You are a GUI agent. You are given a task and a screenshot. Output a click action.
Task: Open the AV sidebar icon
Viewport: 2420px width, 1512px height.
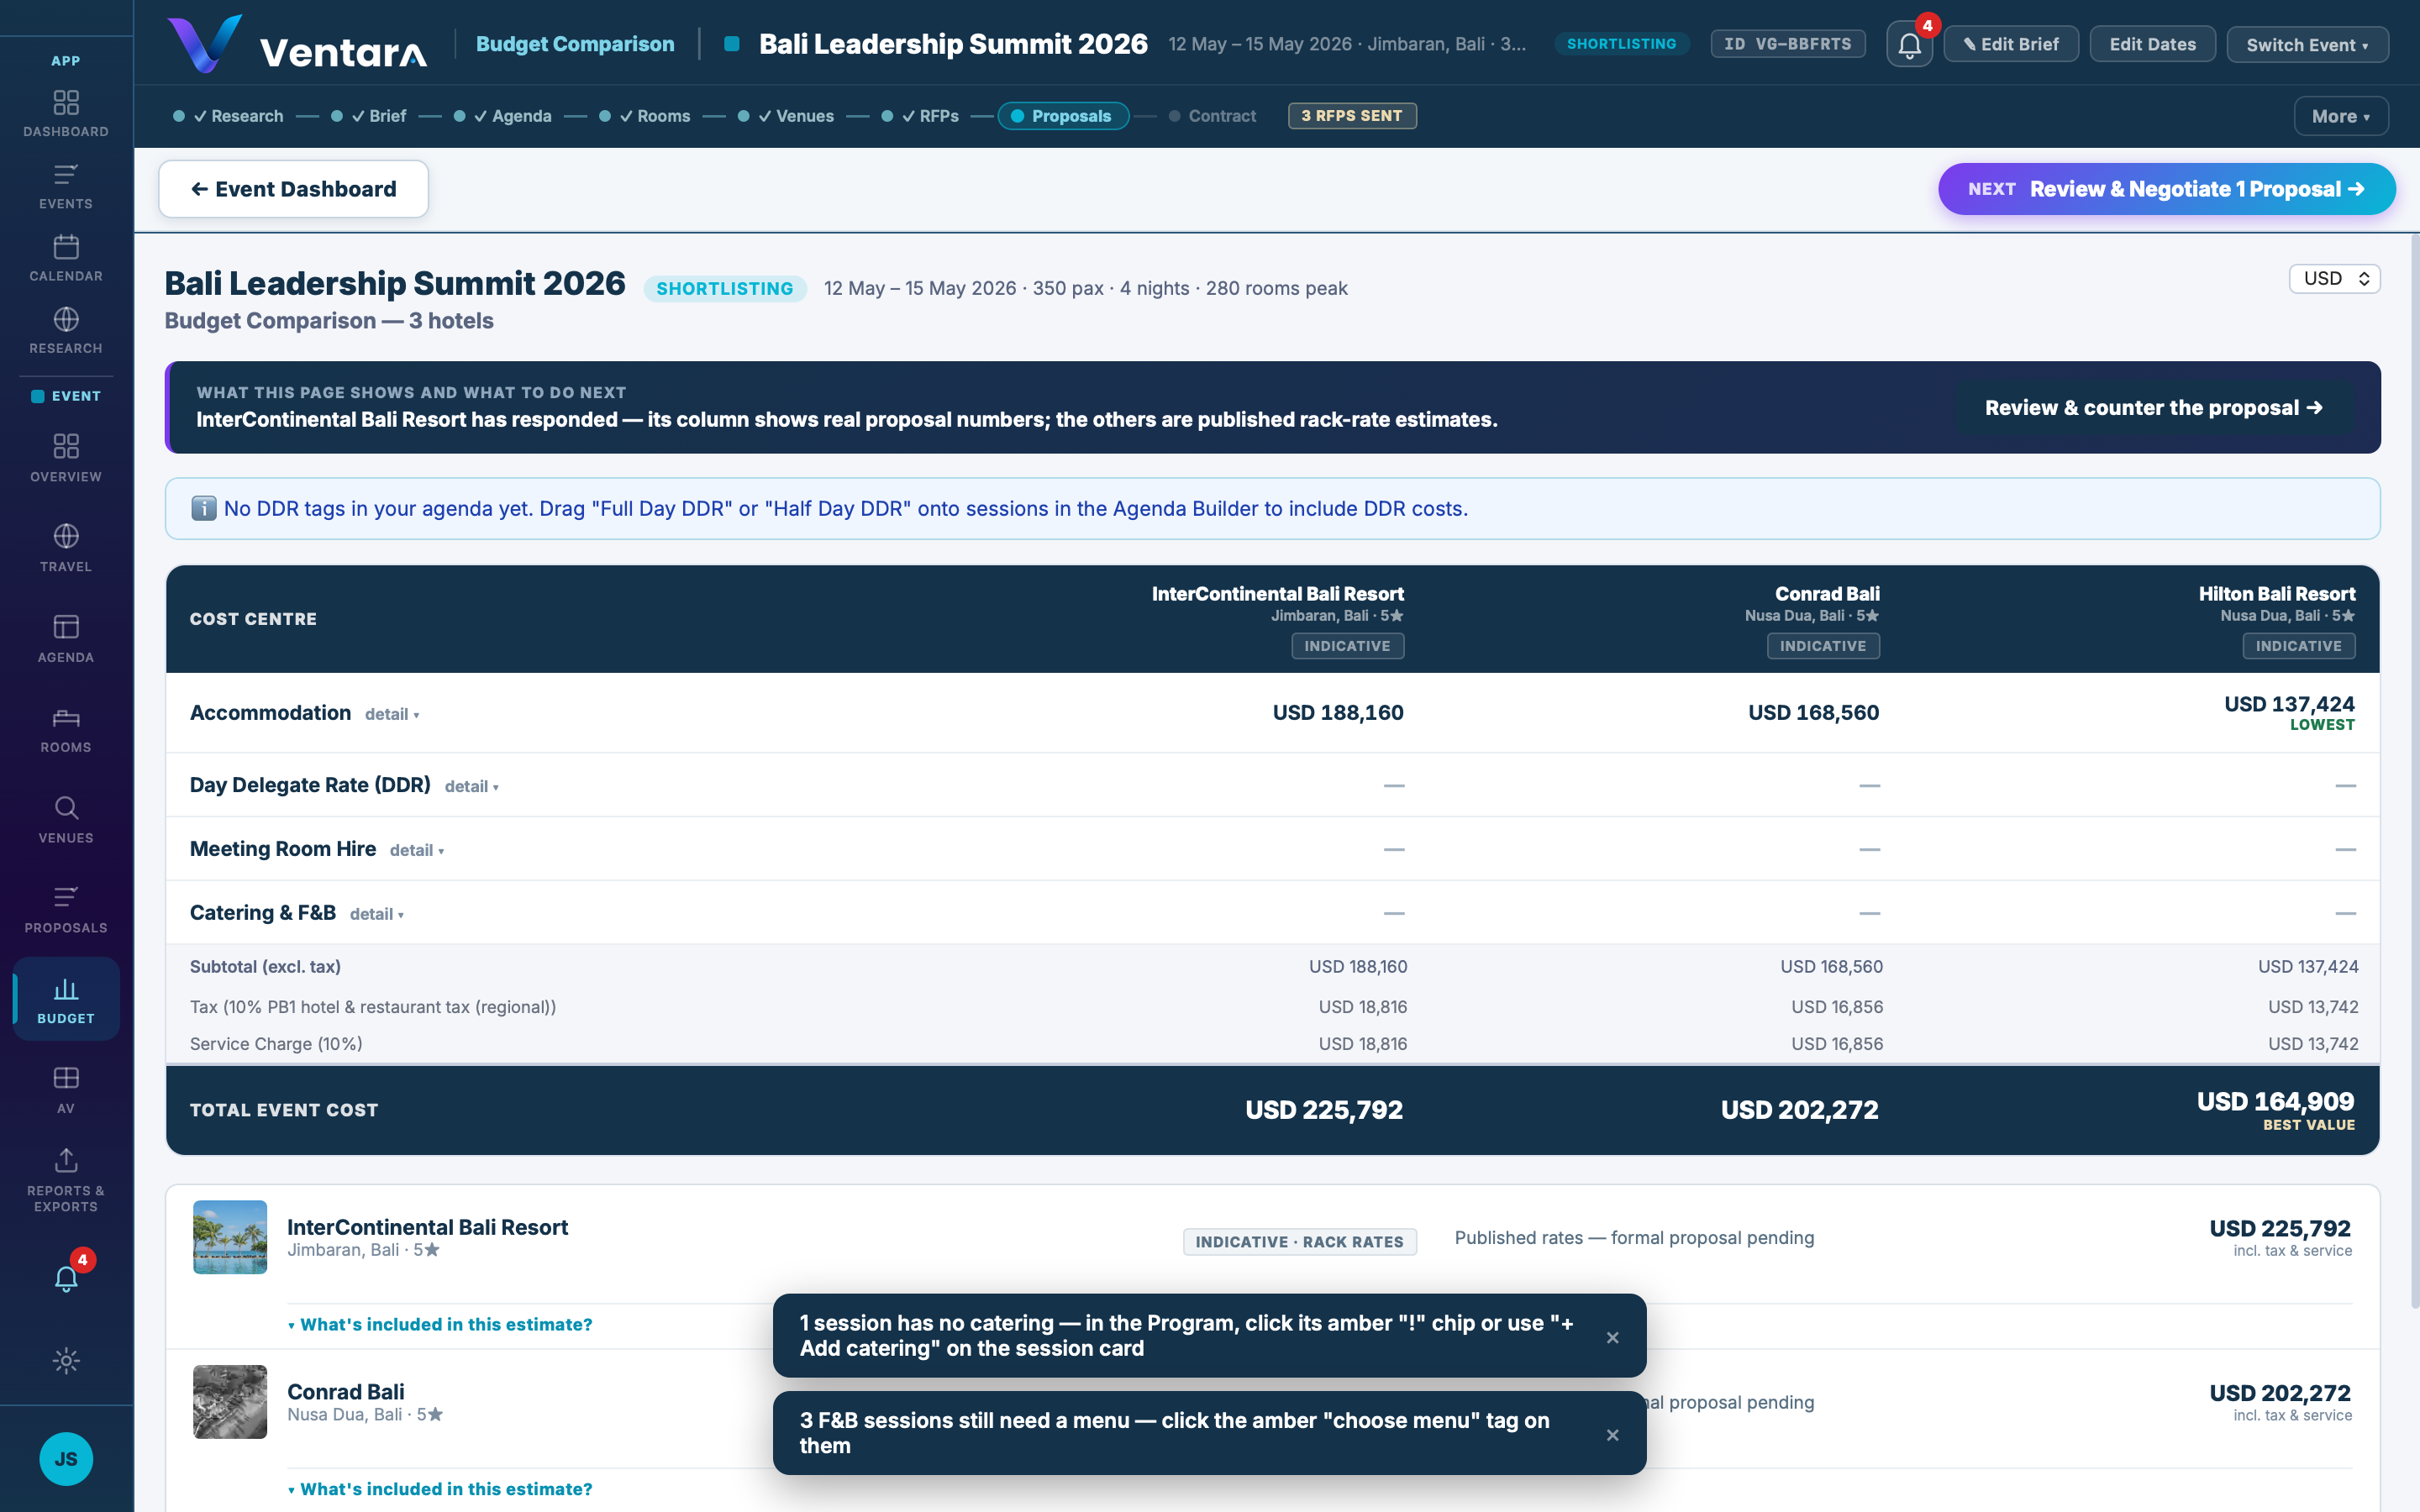click(66, 1089)
